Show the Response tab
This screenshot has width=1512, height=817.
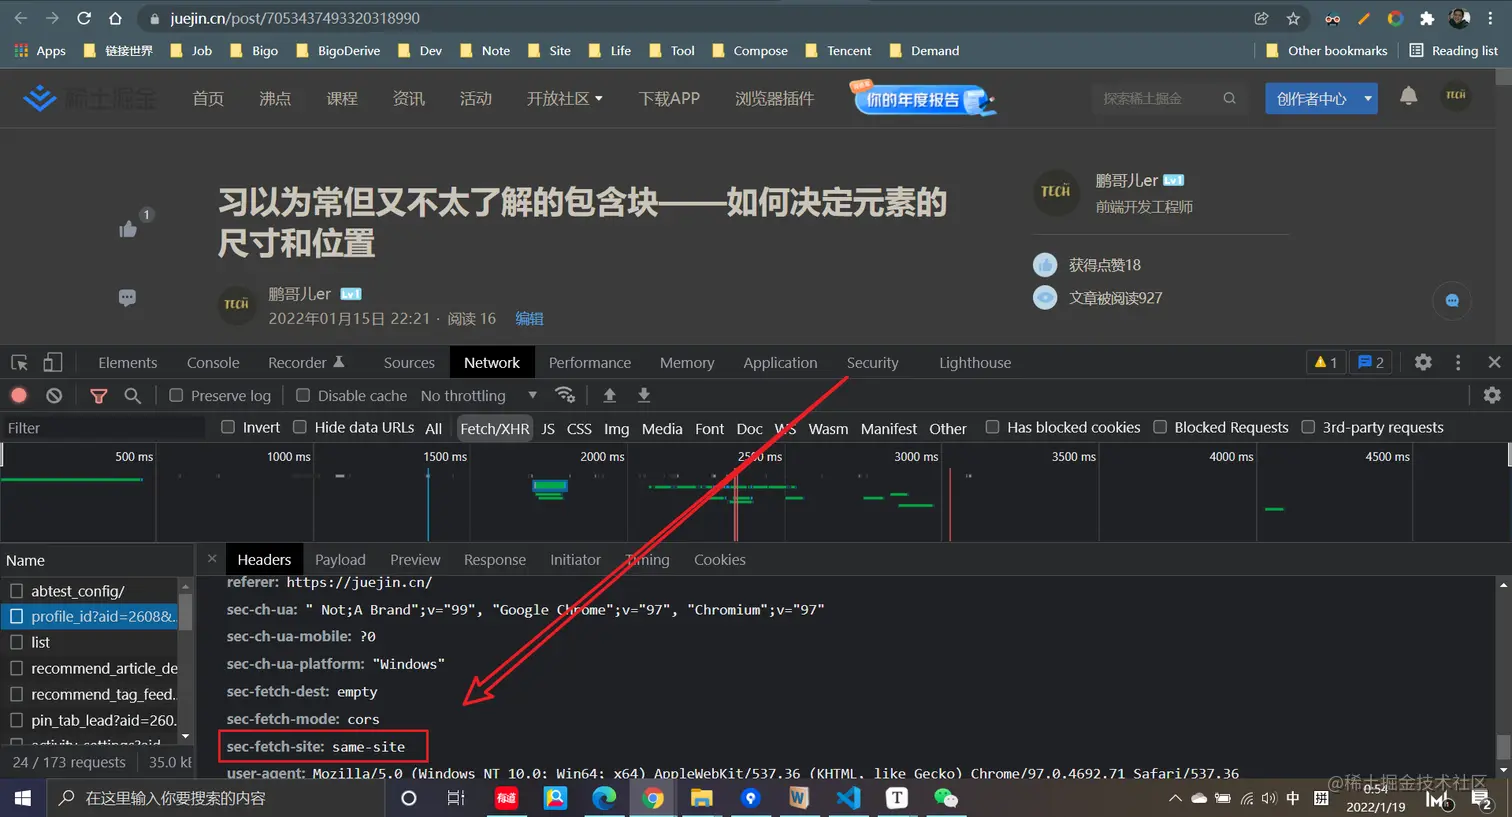pos(495,560)
